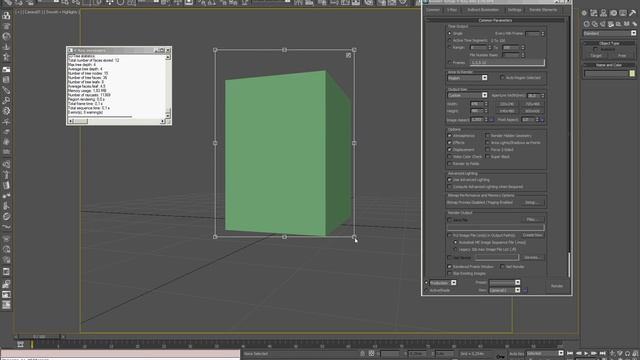
Task: Open the Motion command panel tab
Action: pyautogui.click(x=613, y=13)
